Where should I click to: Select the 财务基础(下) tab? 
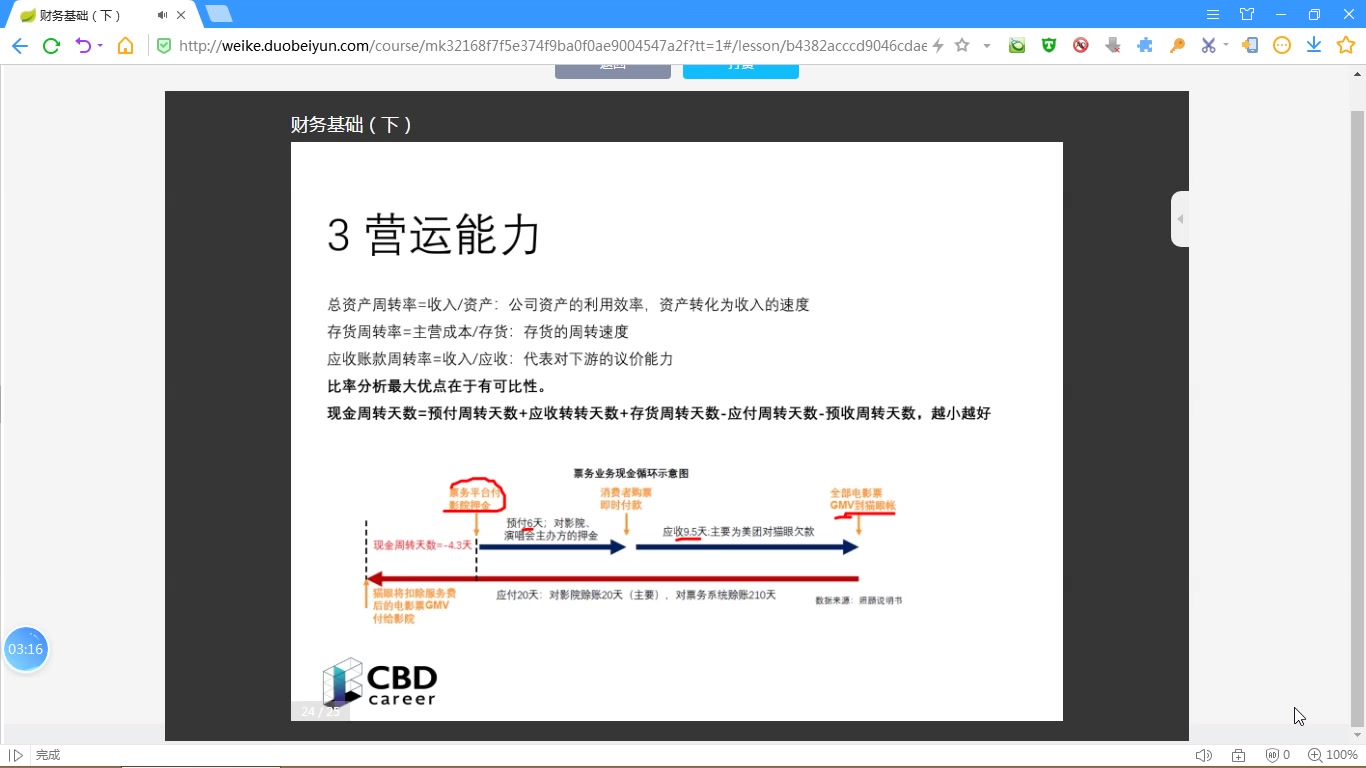(102, 15)
